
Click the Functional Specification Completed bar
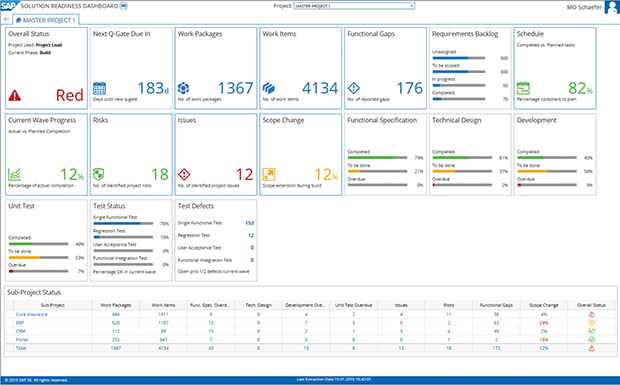[x=377, y=158]
